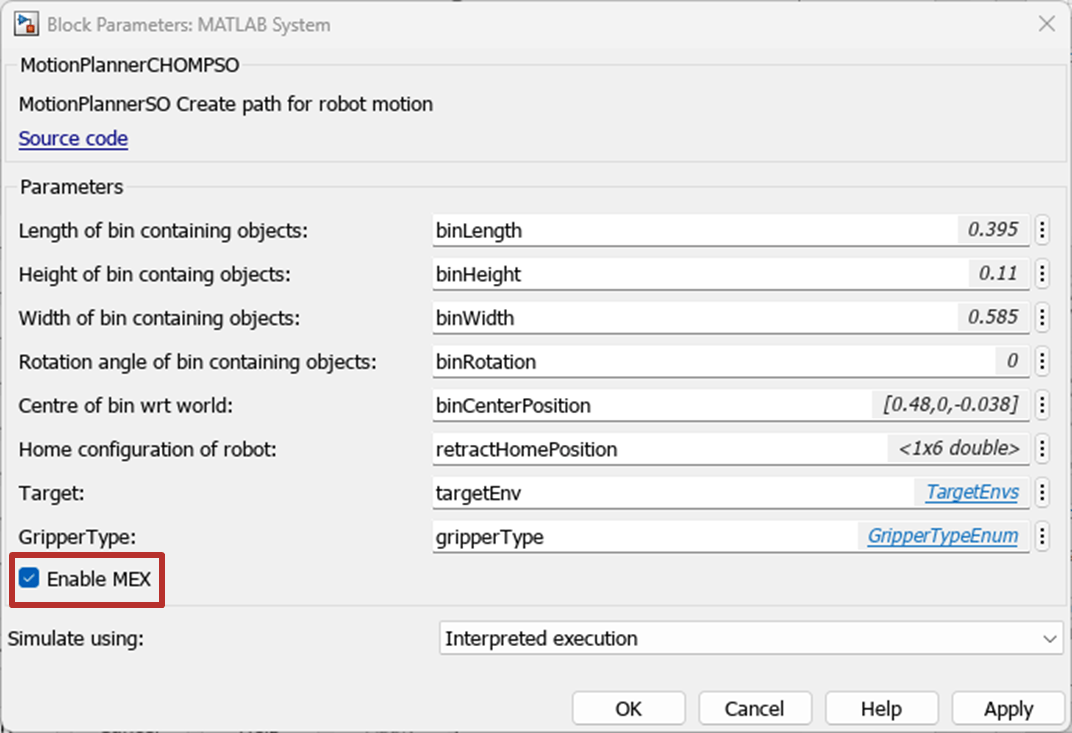Disable the Enable MEX checkbox
Screen dimensions: 1072x733
[29, 579]
